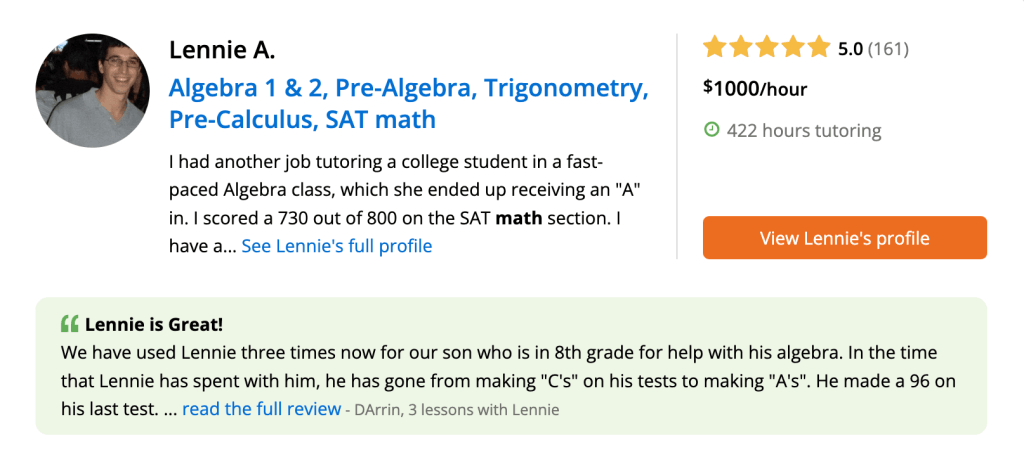Open the "read the full review" link
Viewport: 1024px width, 450px height.
click(261, 408)
